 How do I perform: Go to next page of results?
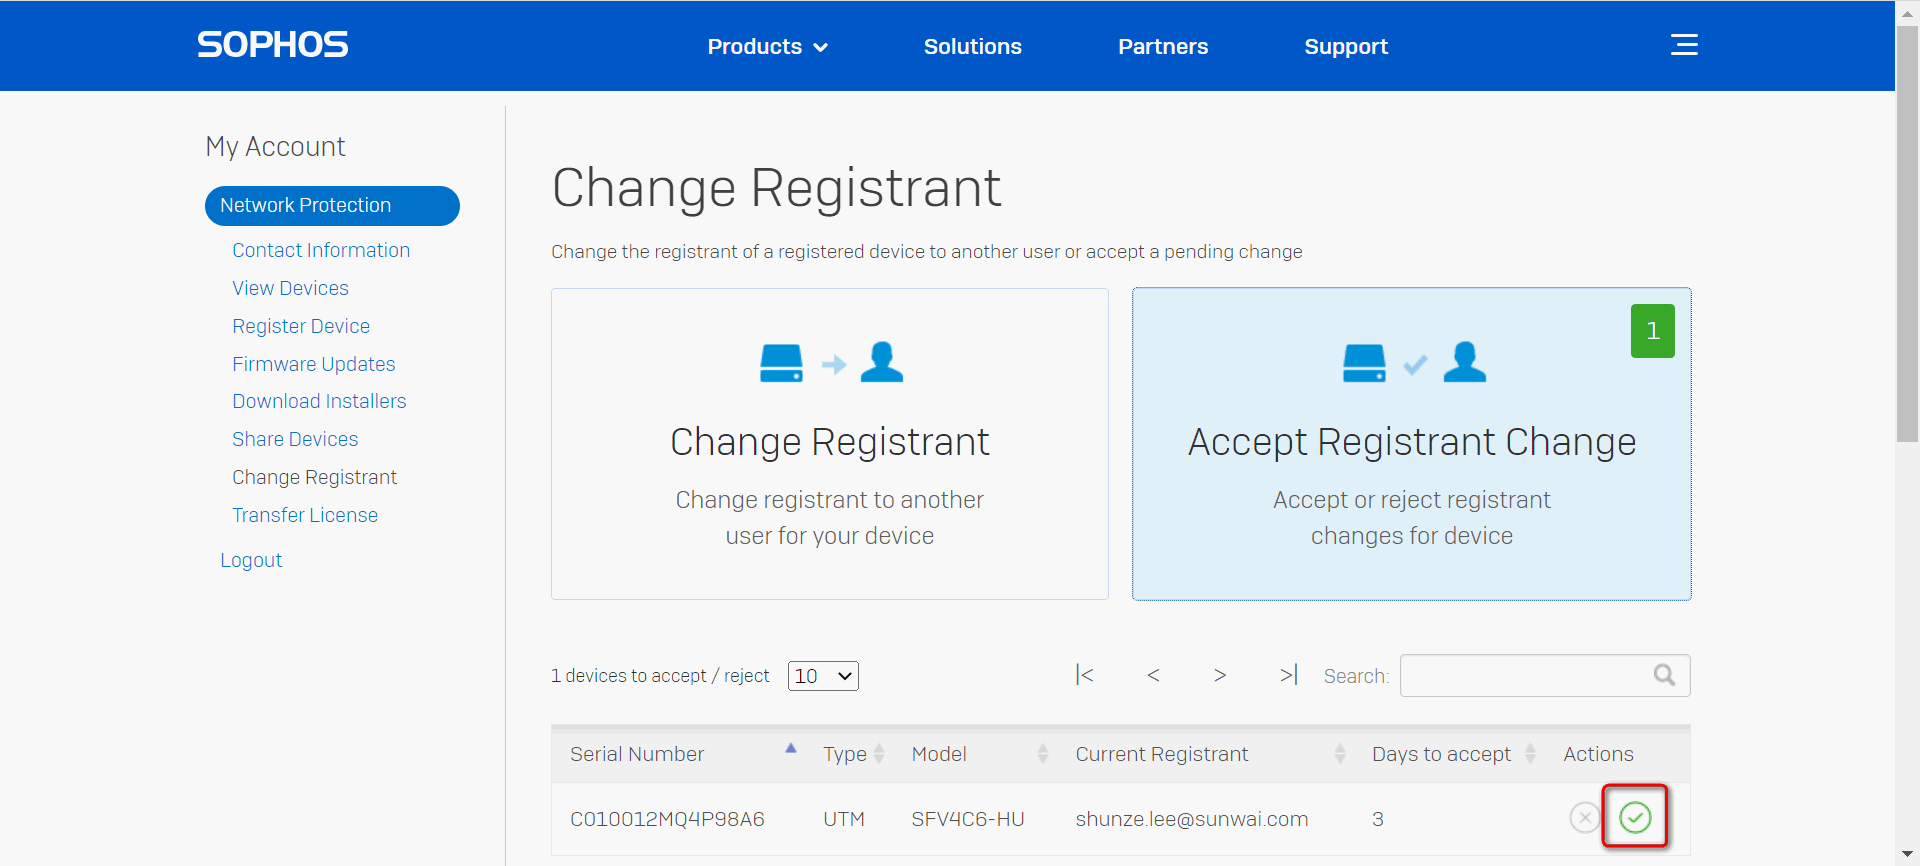pyautogui.click(x=1220, y=675)
